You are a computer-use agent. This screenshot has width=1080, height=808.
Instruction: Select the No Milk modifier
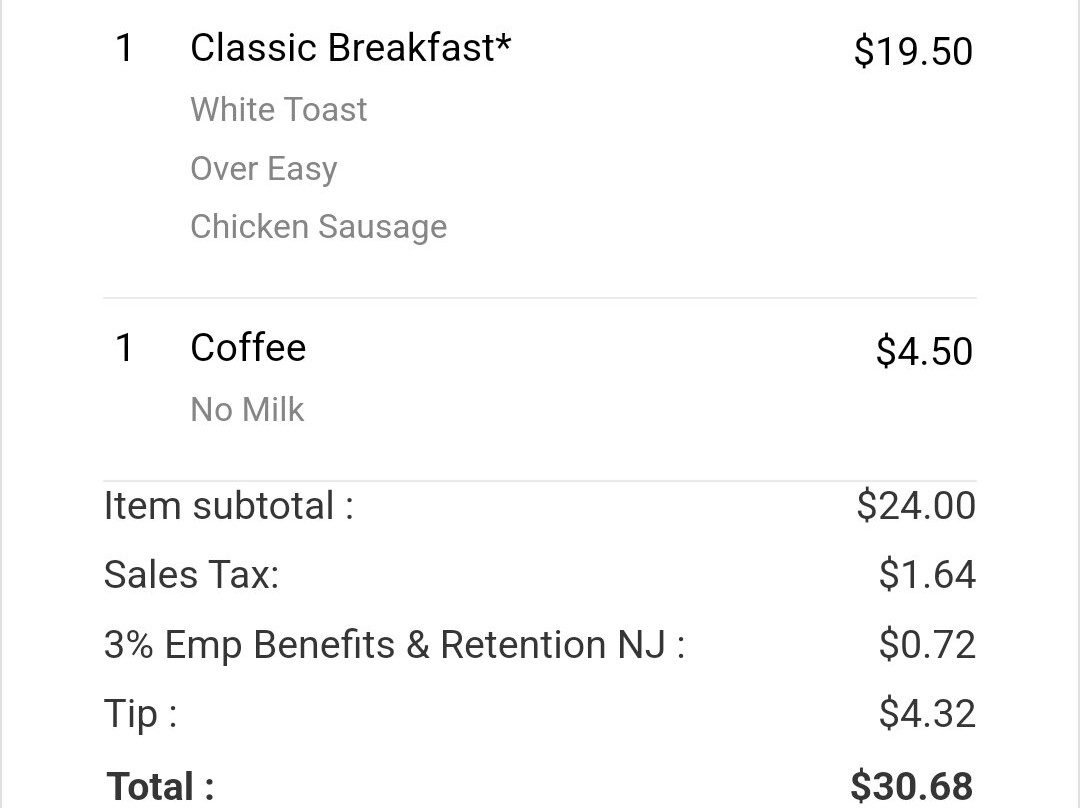[x=247, y=410]
